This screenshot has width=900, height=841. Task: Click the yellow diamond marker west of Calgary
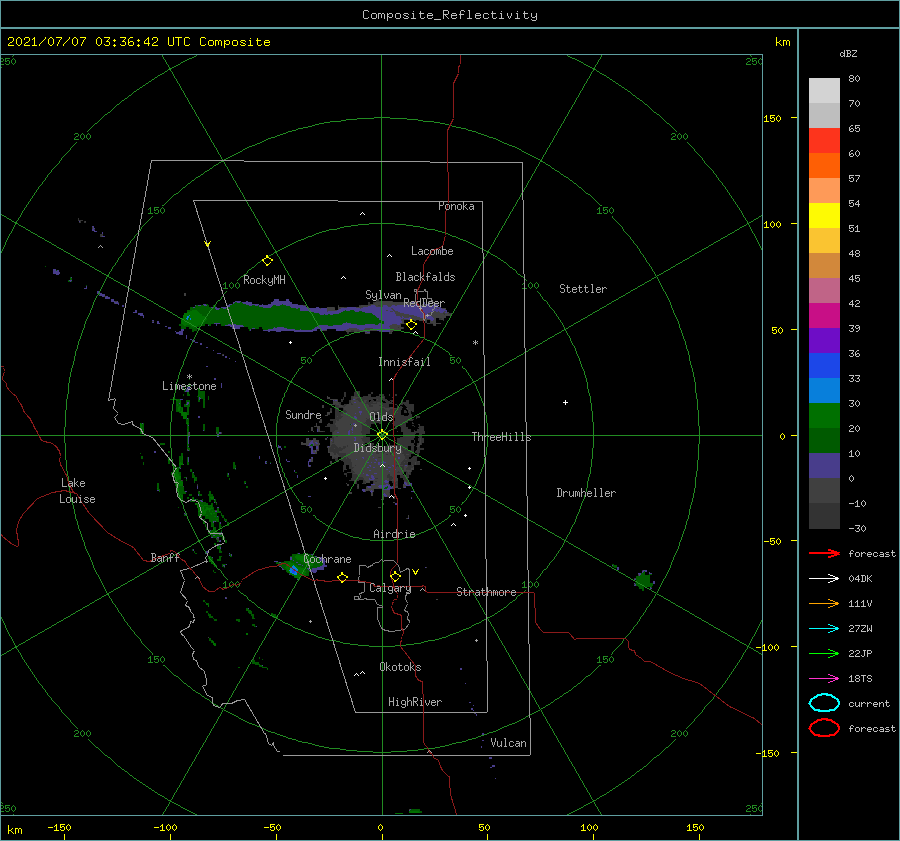pos(342,577)
